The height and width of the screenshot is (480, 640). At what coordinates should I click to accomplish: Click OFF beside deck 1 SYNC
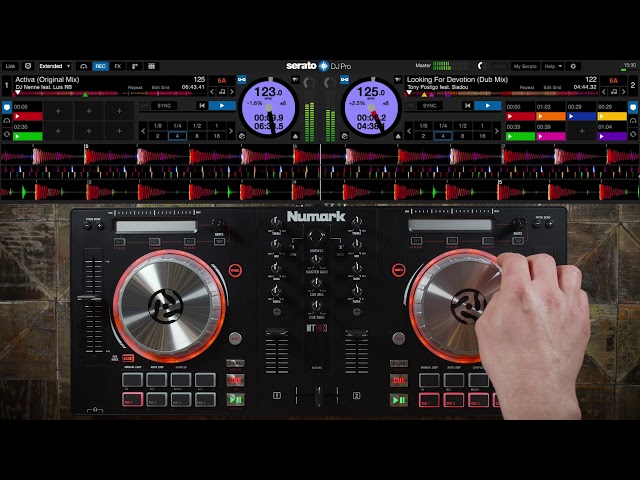click(x=144, y=106)
